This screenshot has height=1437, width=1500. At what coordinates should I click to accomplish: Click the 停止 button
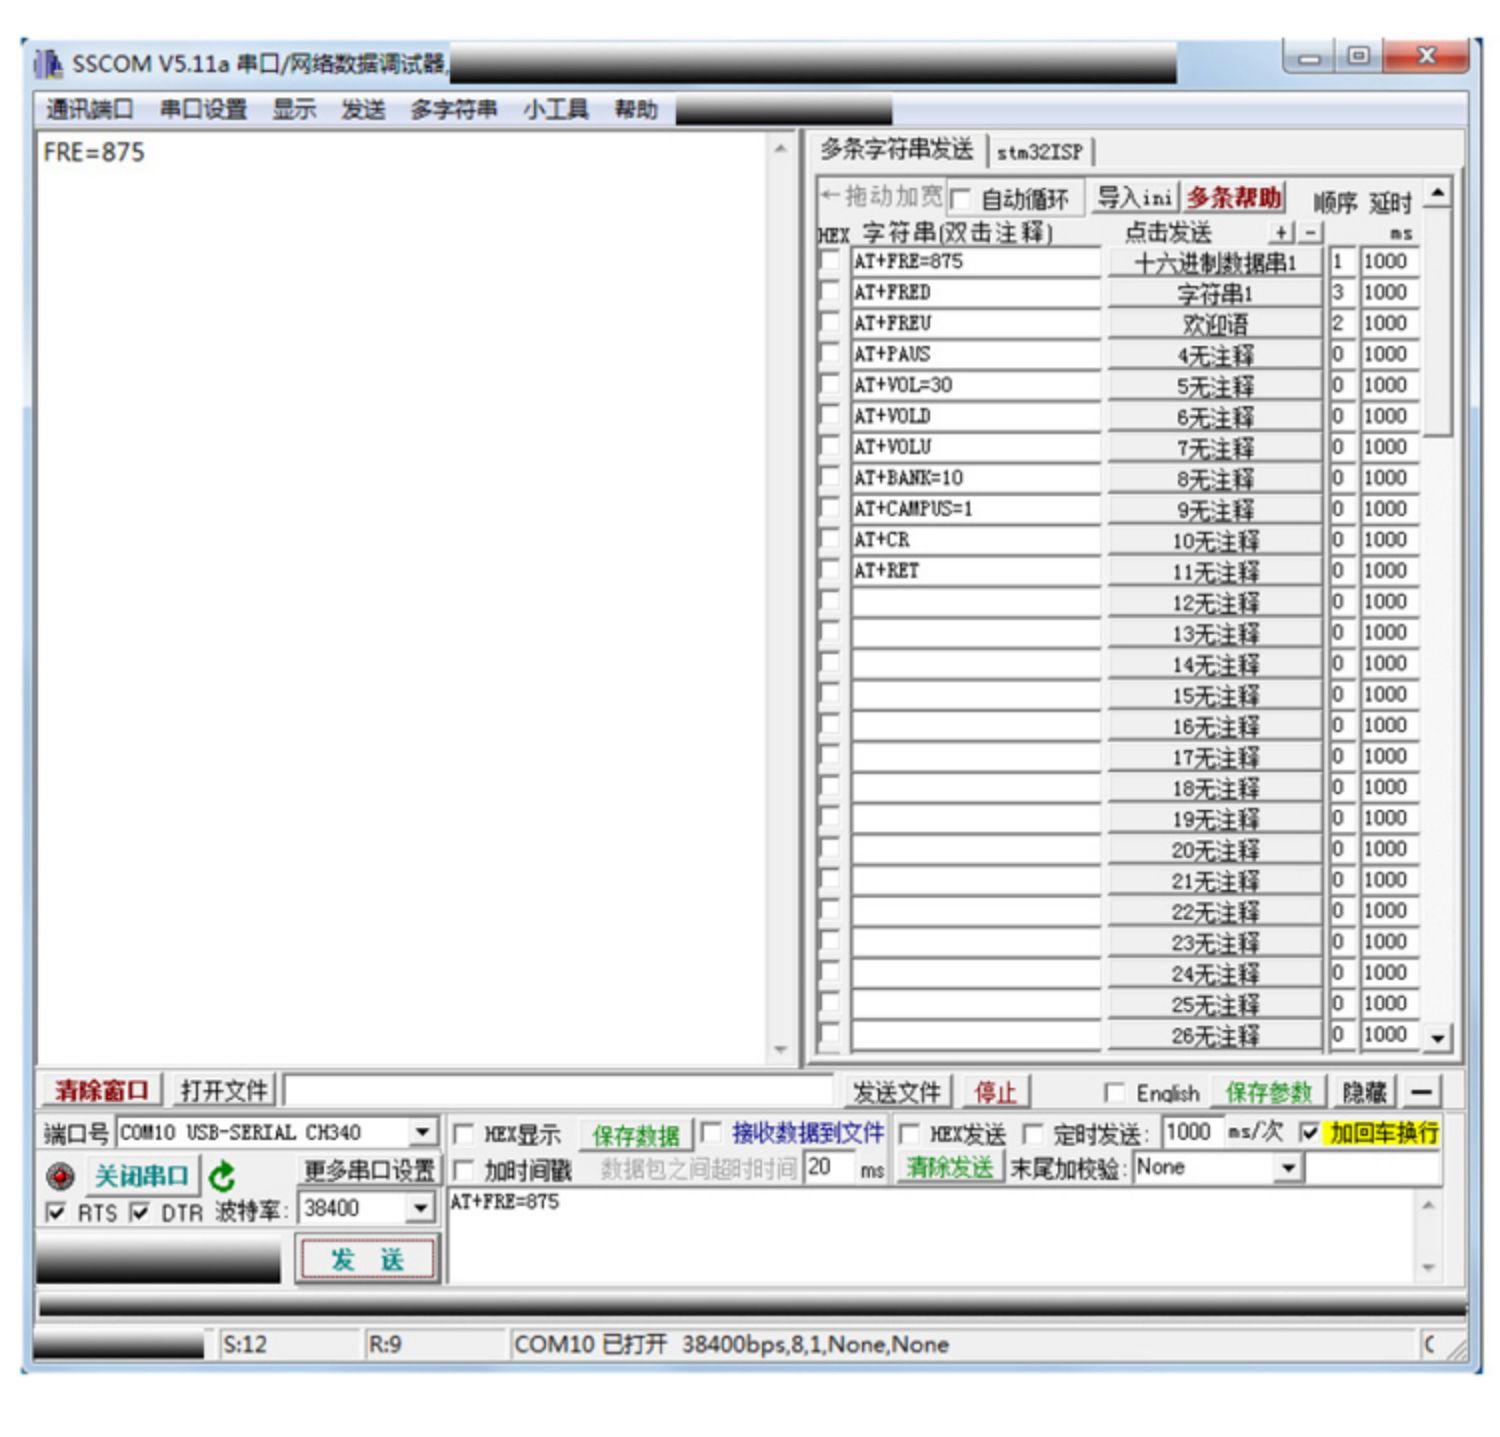[x=995, y=1092]
